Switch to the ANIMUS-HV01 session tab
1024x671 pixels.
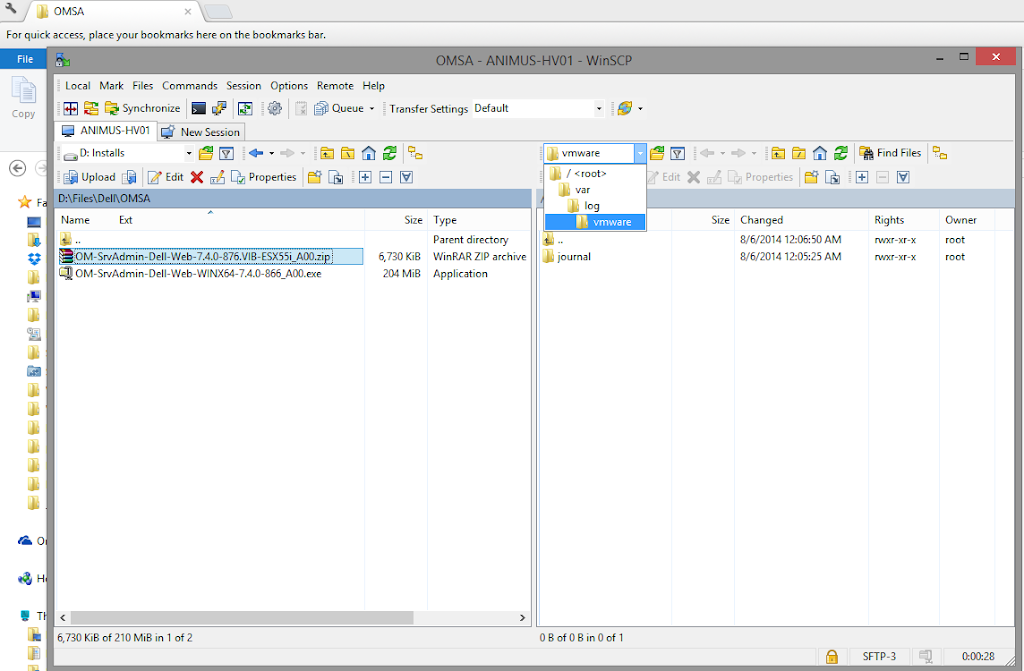click(x=106, y=131)
